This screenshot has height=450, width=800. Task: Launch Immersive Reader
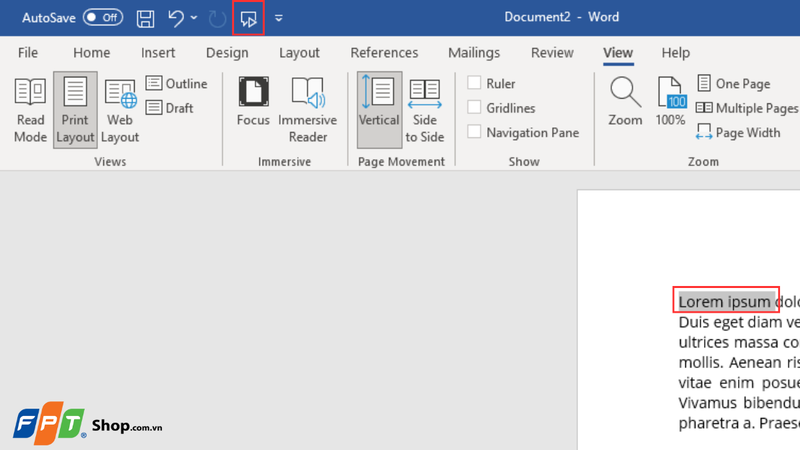pos(308,110)
